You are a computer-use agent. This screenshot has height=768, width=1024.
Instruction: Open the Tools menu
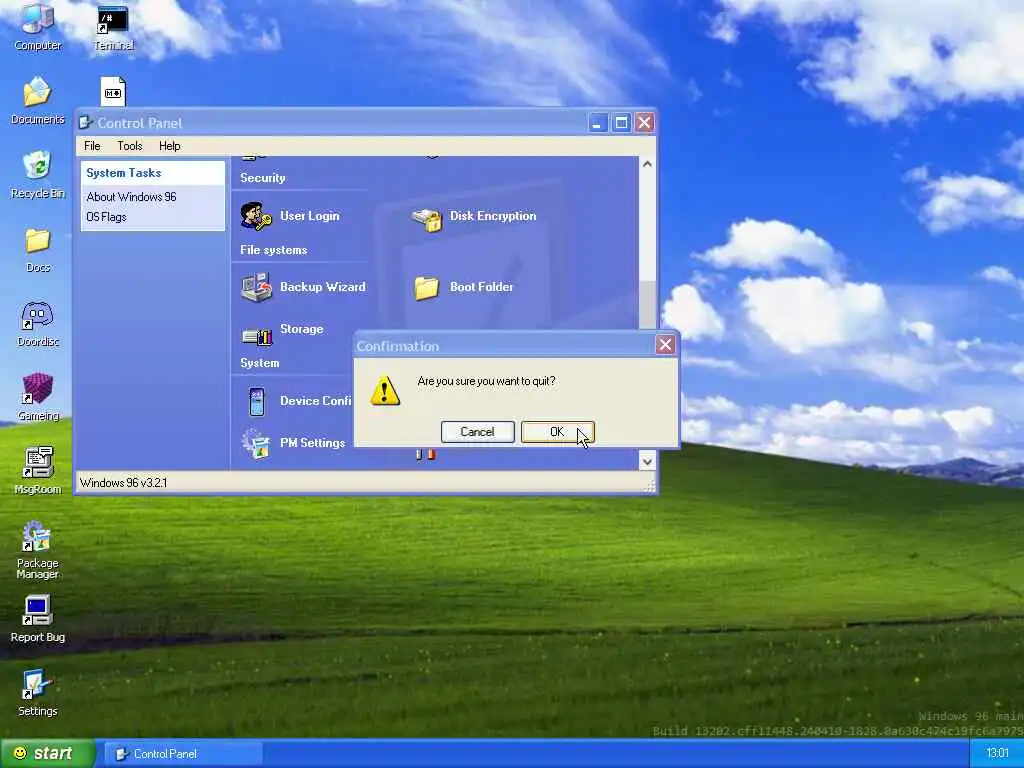129,146
